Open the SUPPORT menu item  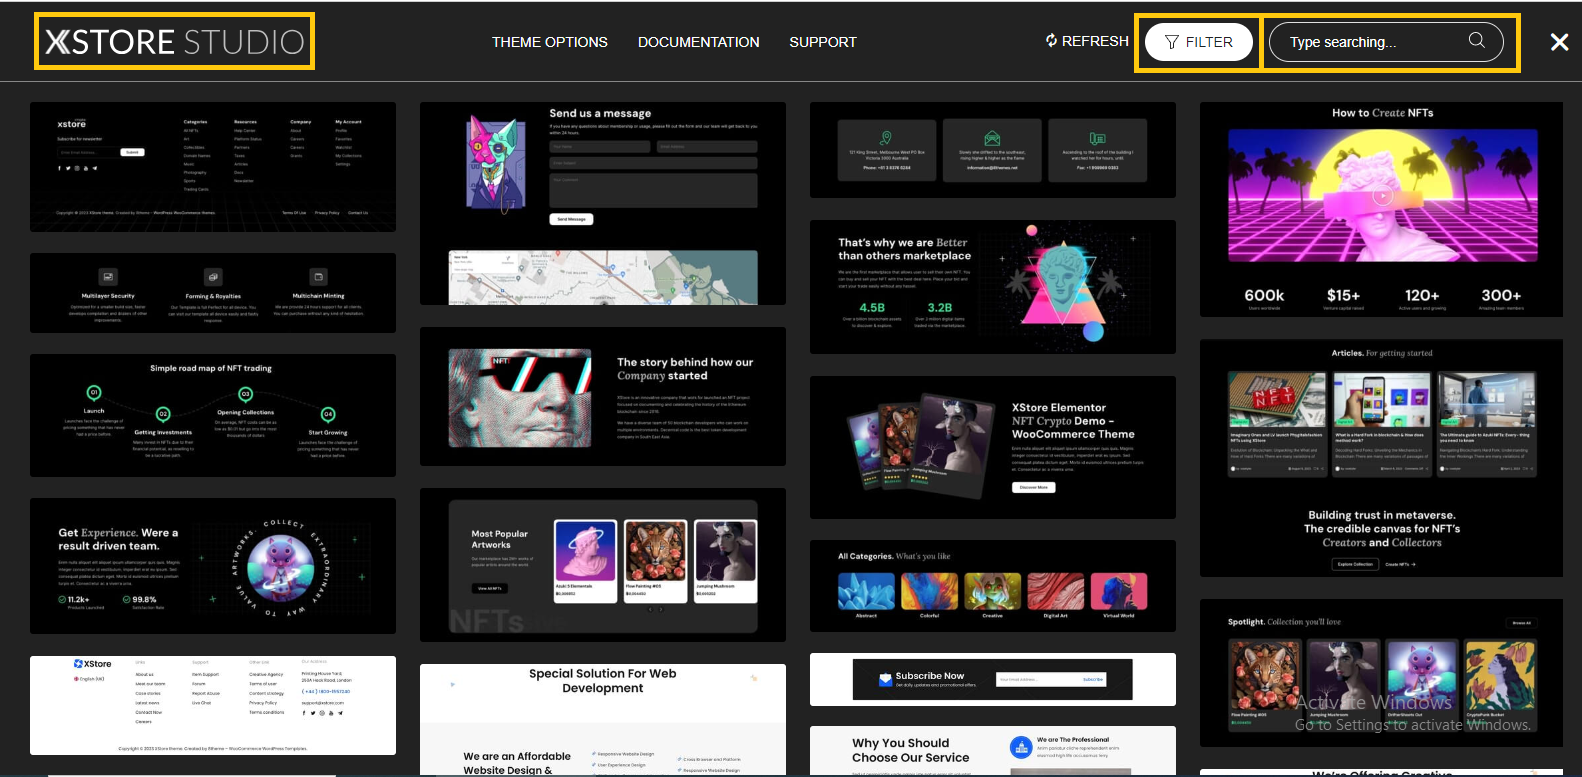tap(823, 42)
